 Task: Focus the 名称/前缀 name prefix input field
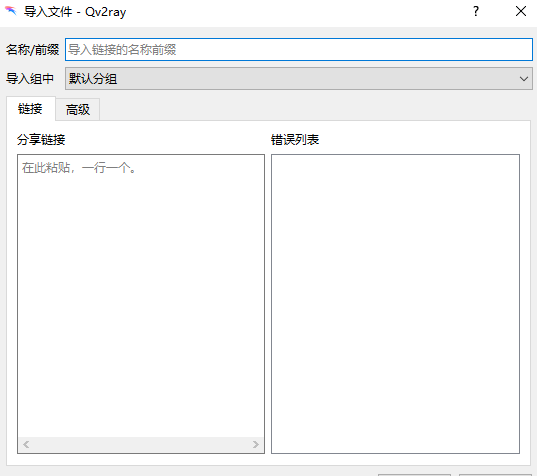point(299,50)
